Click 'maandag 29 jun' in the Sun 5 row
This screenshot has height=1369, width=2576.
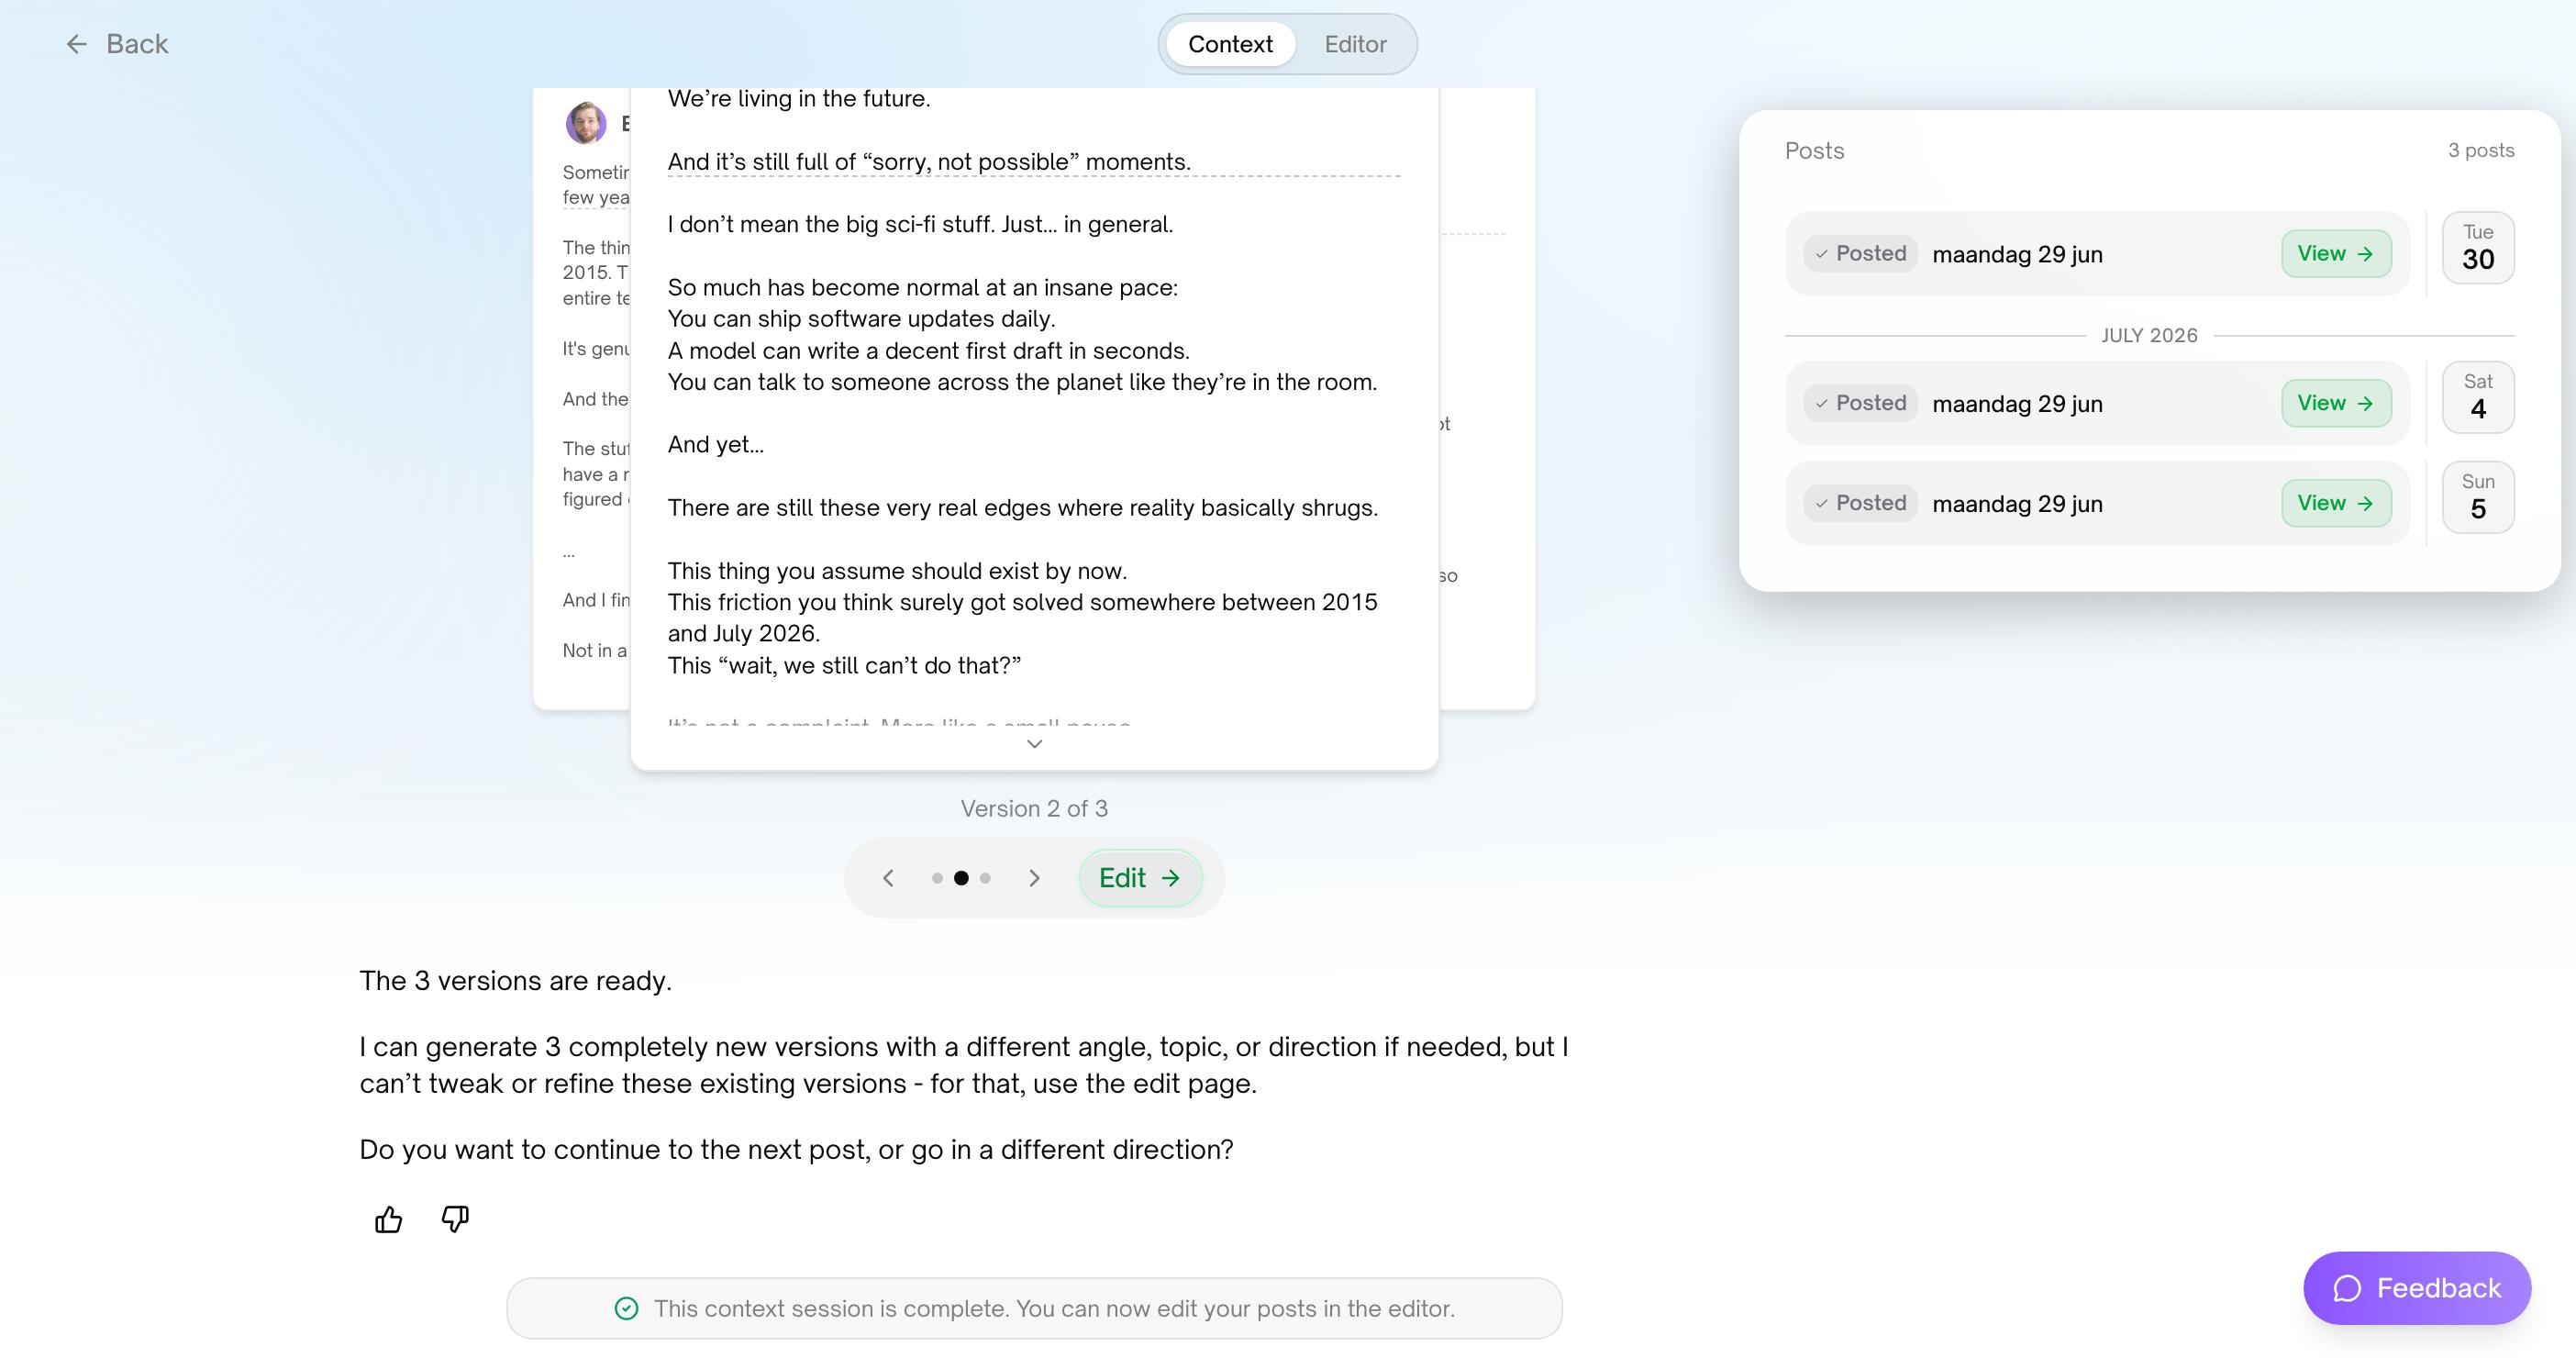tap(2017, 504)
